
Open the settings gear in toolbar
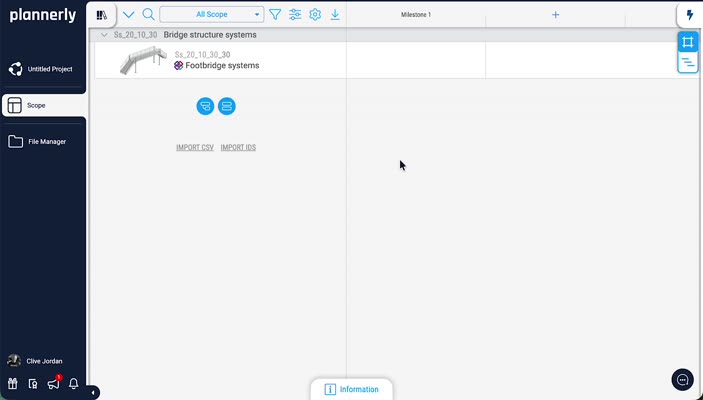315,14
